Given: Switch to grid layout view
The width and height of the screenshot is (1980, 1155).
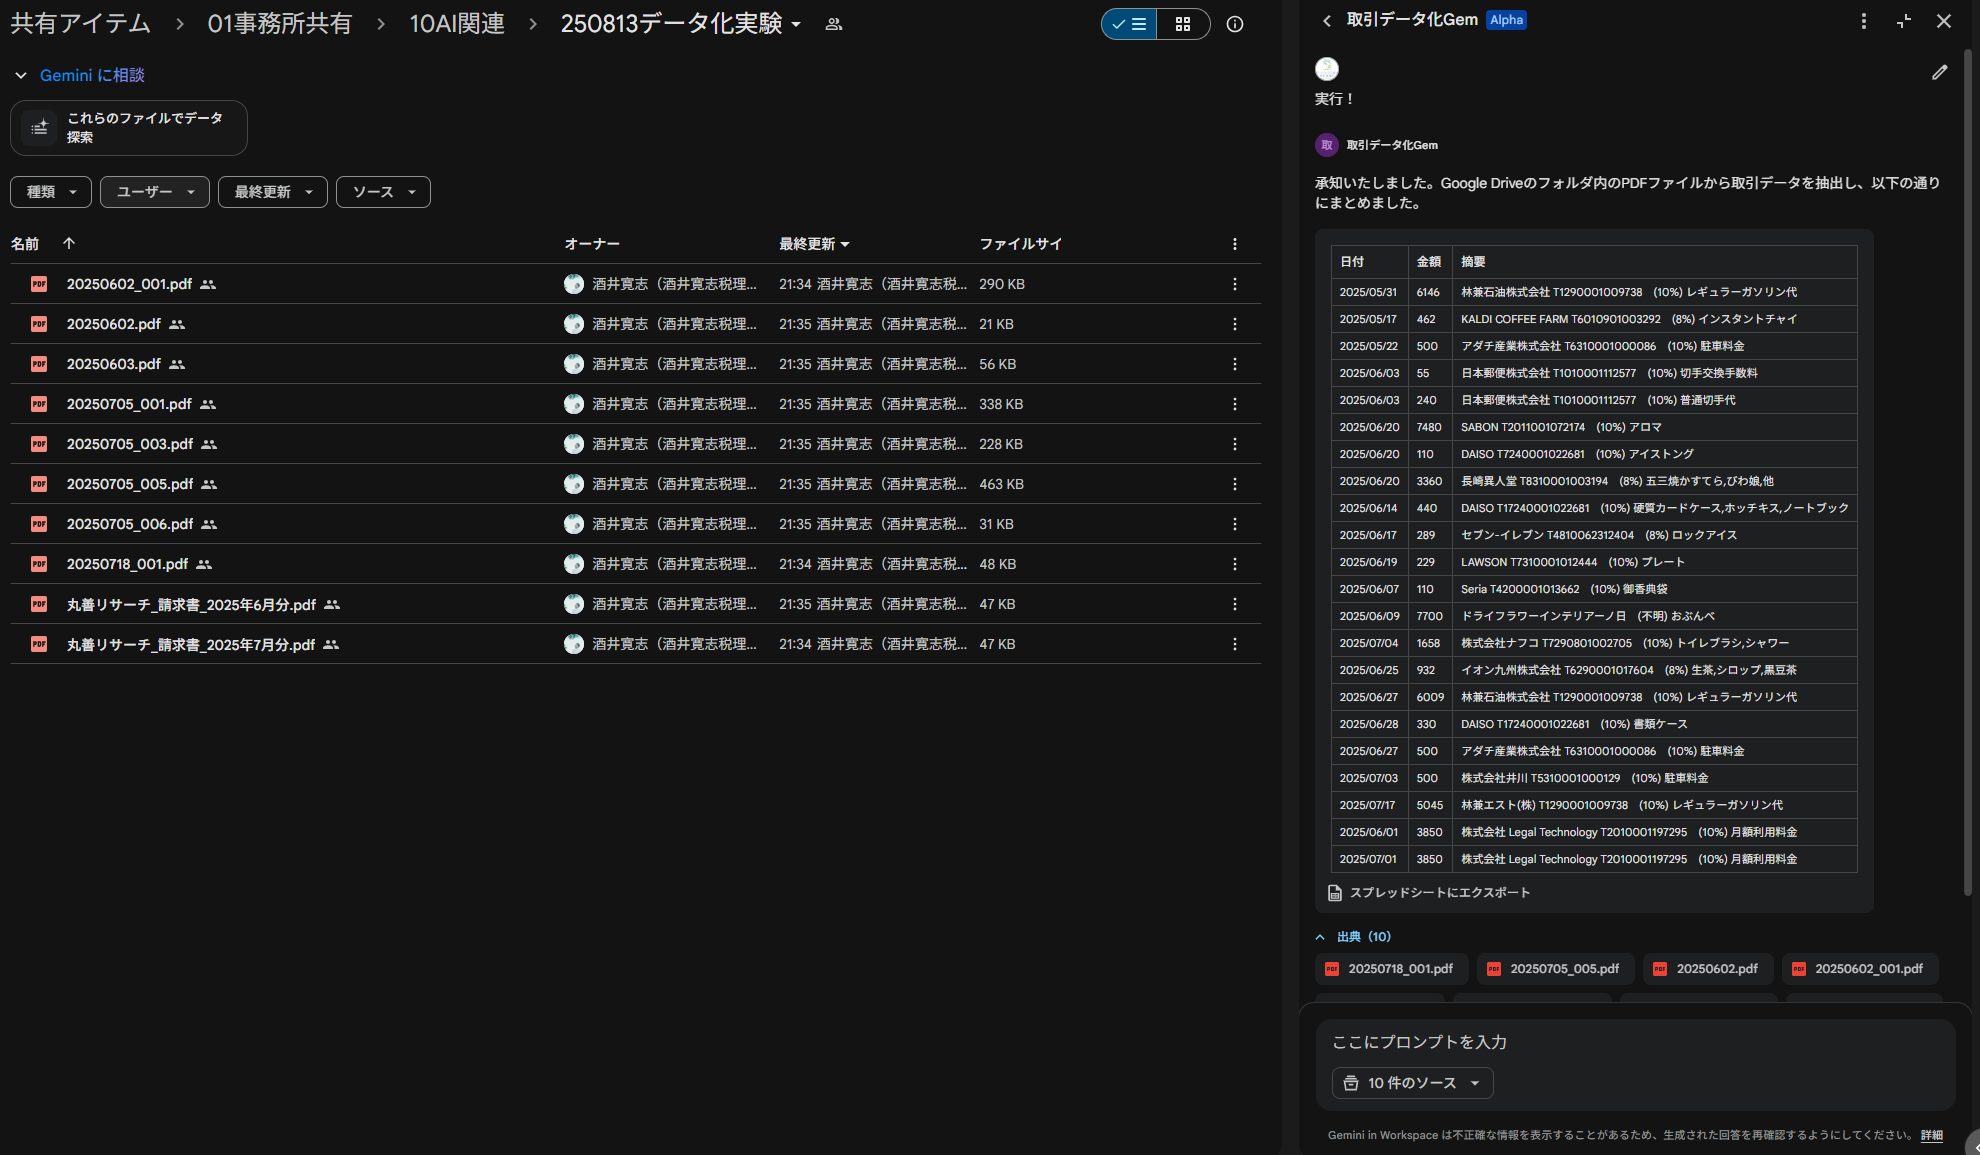Looking at the screenshot, I should (1183, 24).
